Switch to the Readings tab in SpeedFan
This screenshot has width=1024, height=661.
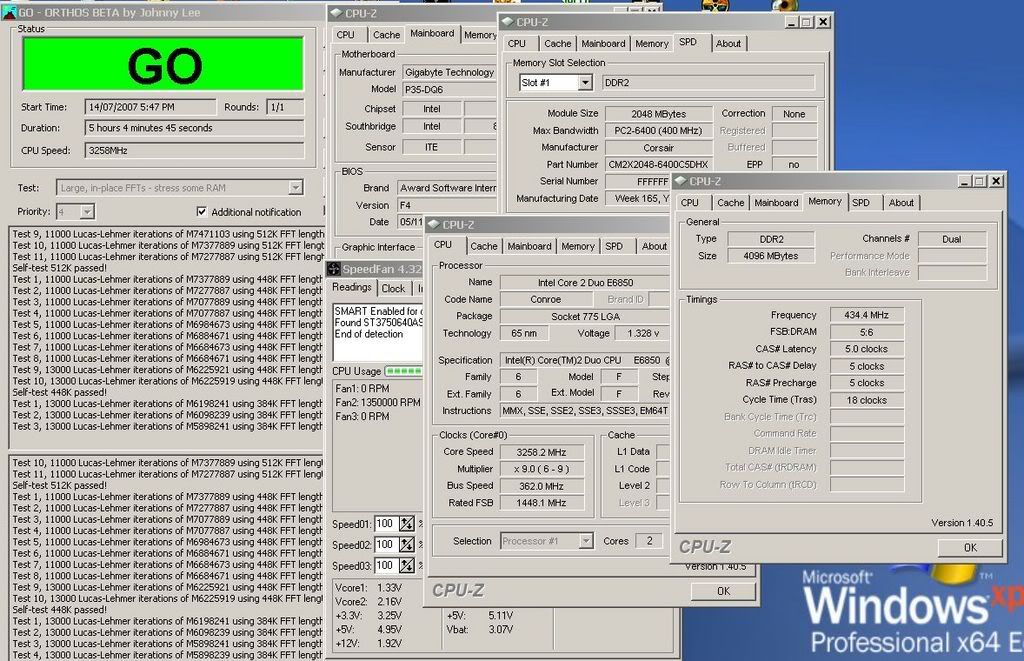point(351,287)
